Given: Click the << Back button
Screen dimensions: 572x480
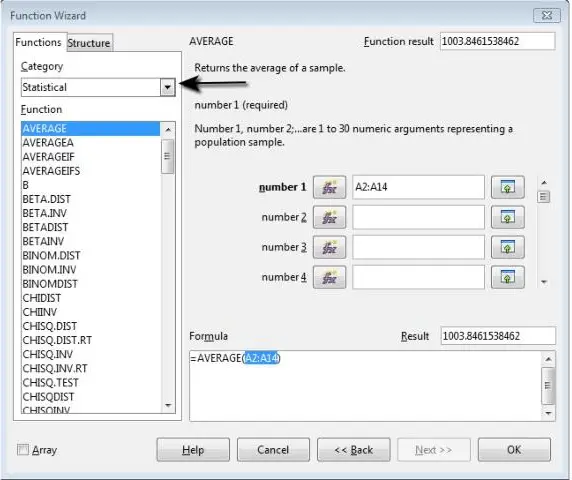Looking at the screenshot, I should (353, 450).
